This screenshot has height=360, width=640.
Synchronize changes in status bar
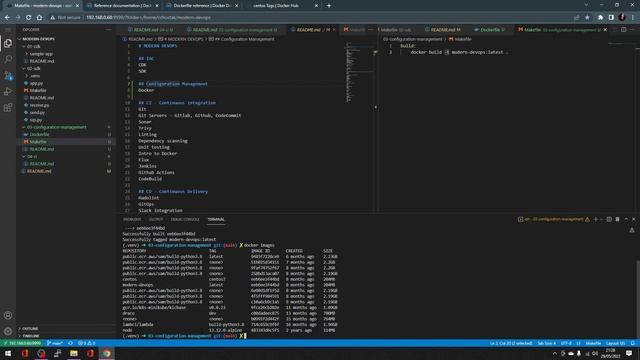click(70, 343)
